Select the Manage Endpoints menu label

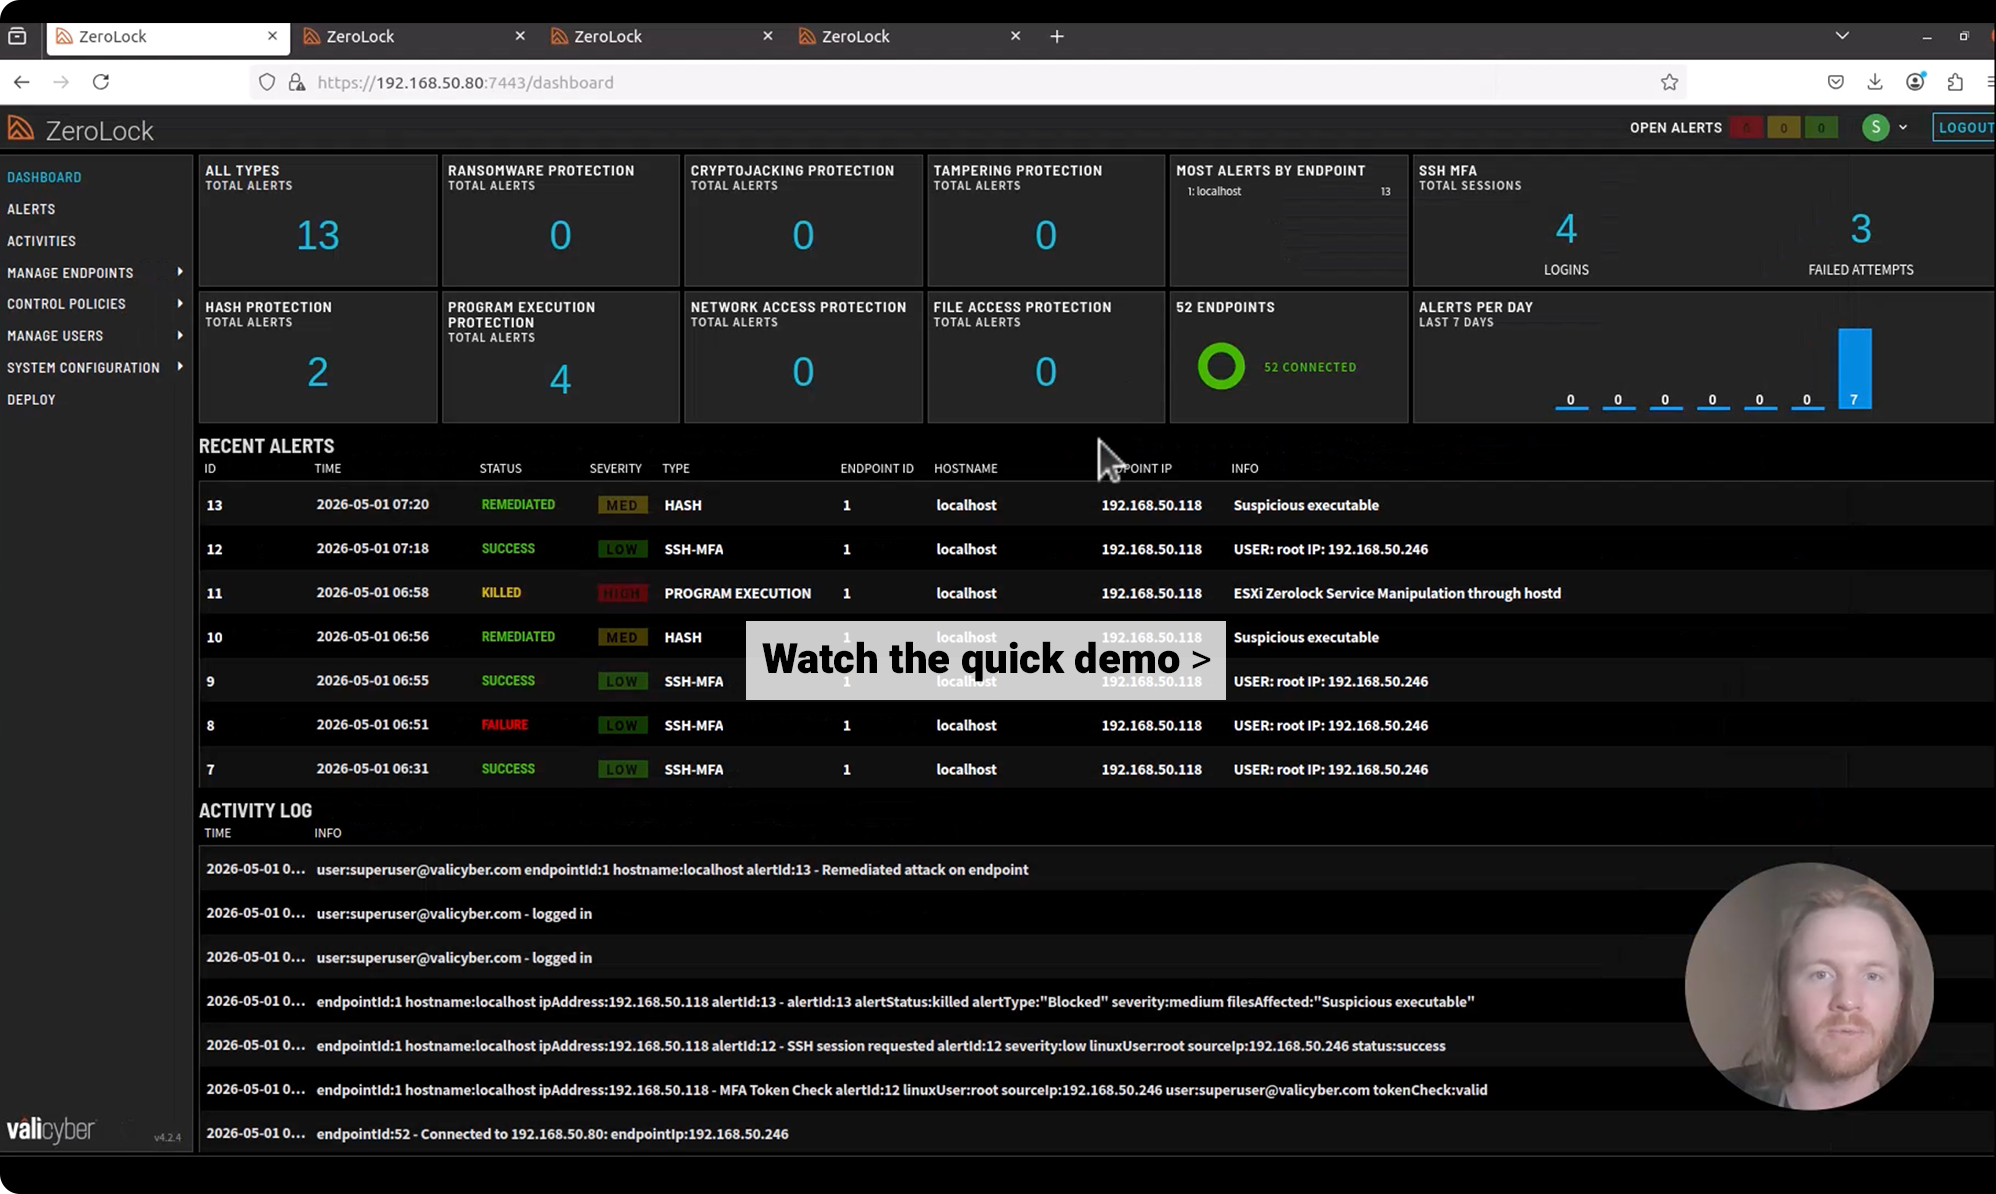click(70, 273)
